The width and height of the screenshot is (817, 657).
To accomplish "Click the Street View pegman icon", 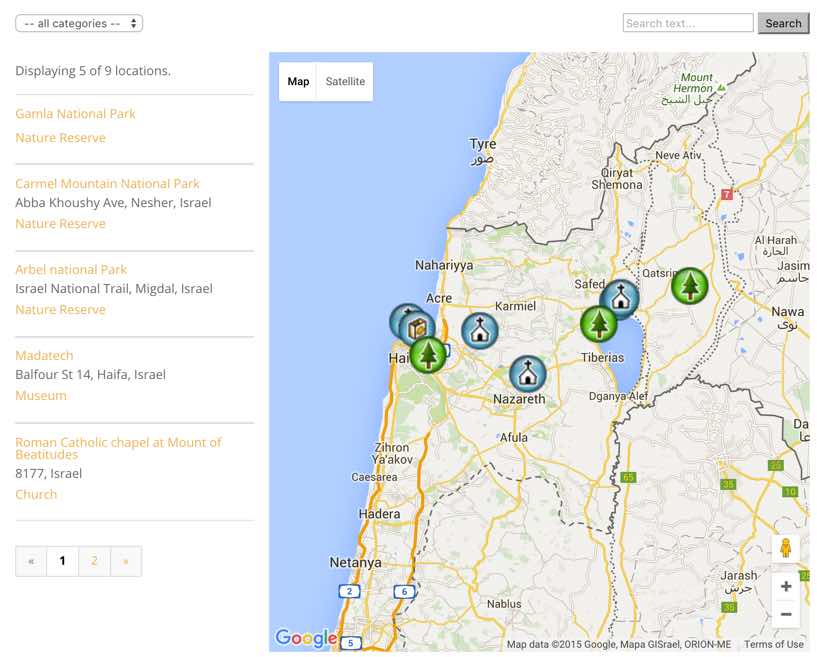I will (x=785, y=549).
